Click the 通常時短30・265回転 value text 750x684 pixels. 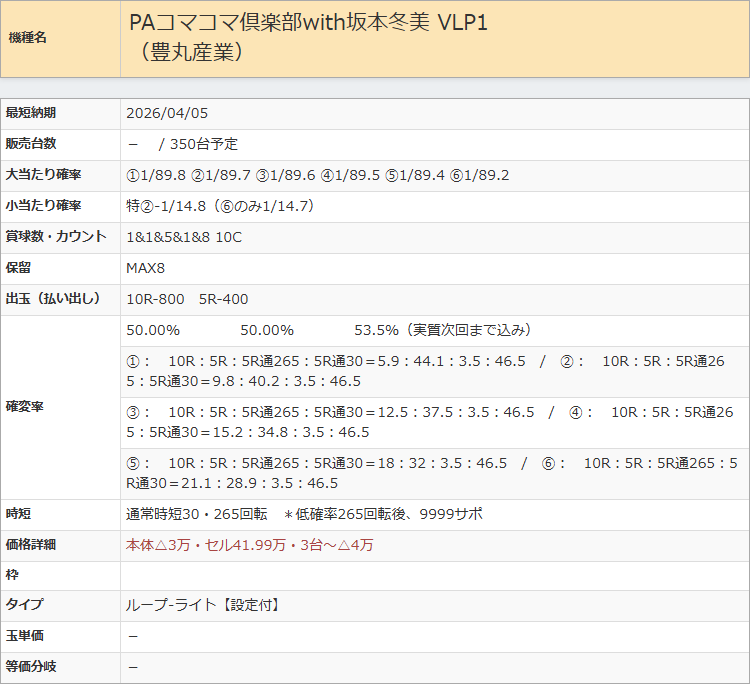click(197, 514)
